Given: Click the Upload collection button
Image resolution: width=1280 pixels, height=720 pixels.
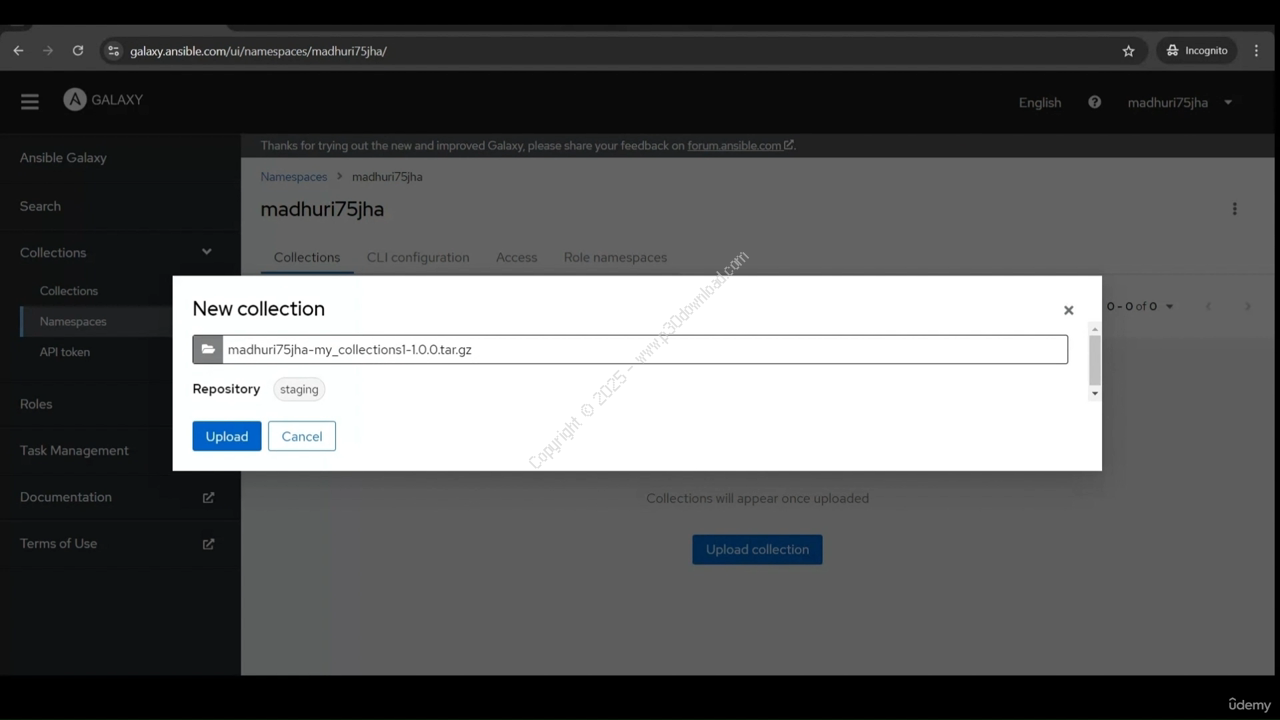Looking at the screenshot, I should pos(757,549).
